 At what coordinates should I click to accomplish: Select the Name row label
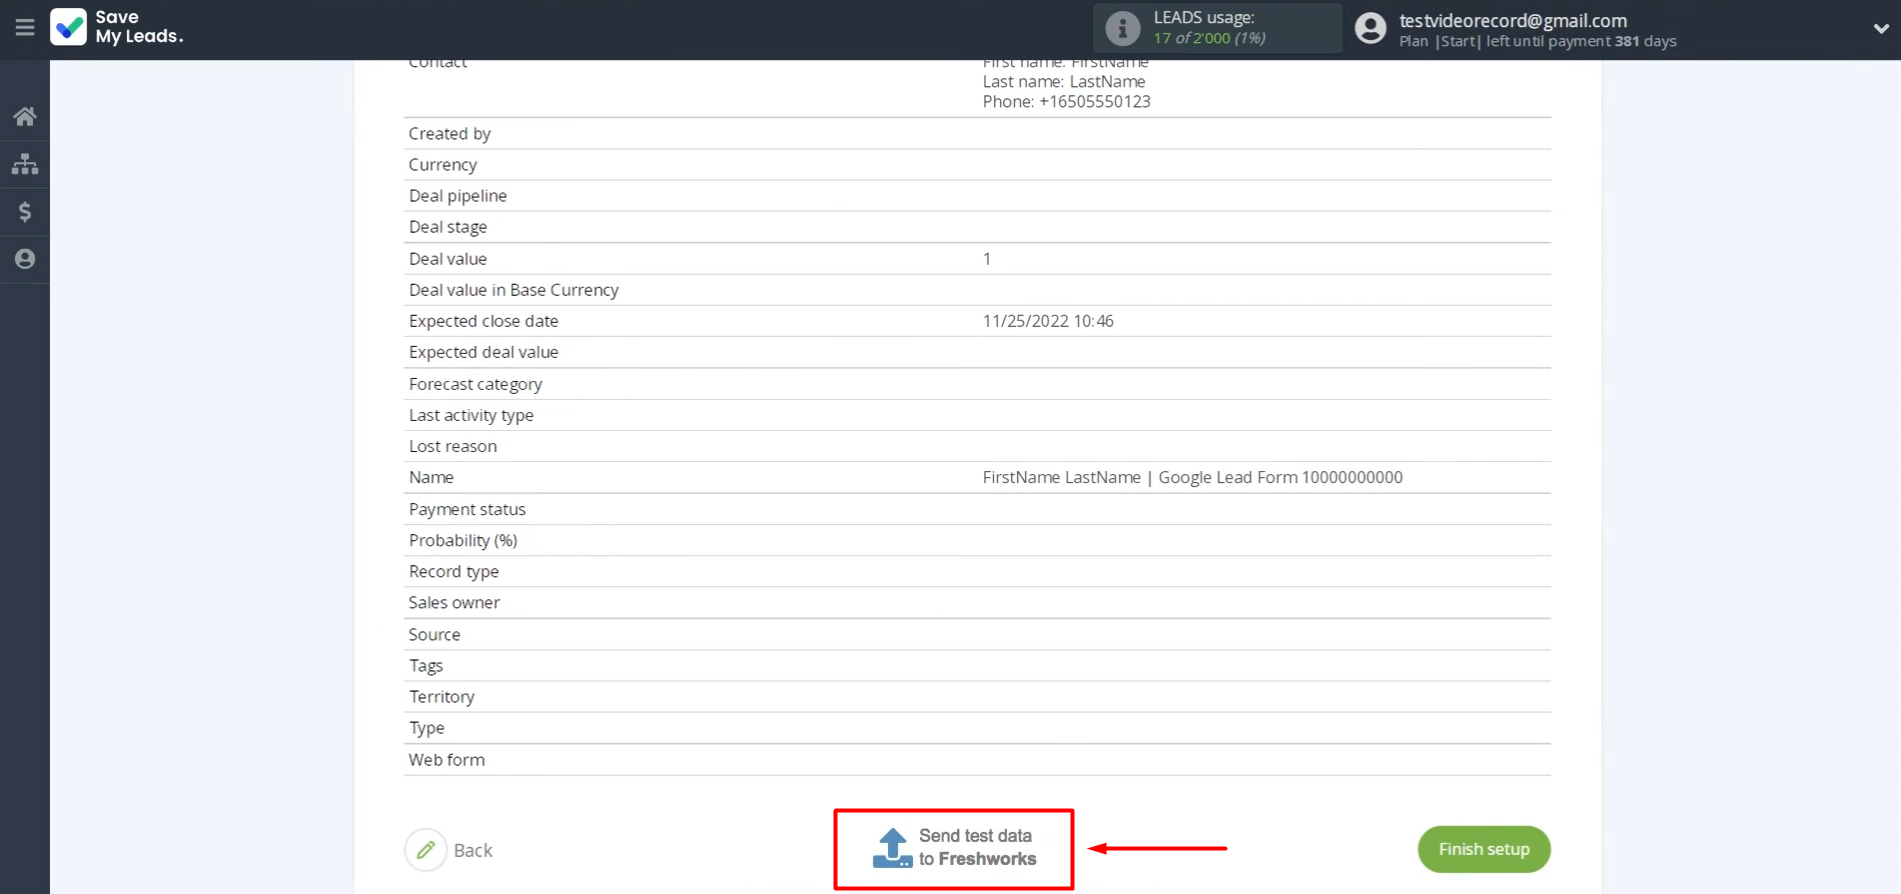[x=431, y=477]
